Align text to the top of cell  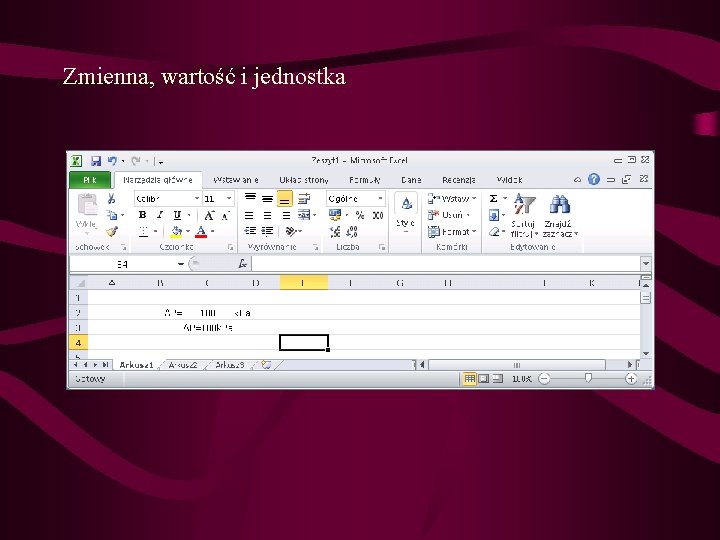pos(250,198)
